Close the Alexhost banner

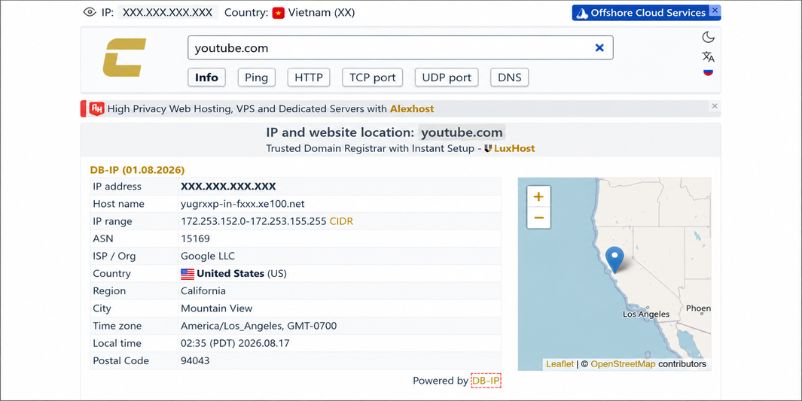tap(715, 106)
